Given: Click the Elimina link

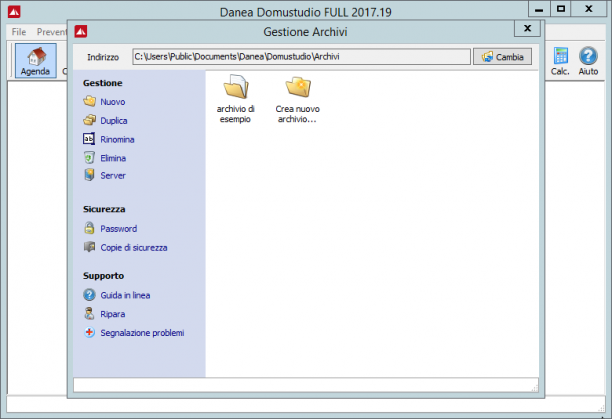Looking at the screenshot, I should click(x=113, y=158).
